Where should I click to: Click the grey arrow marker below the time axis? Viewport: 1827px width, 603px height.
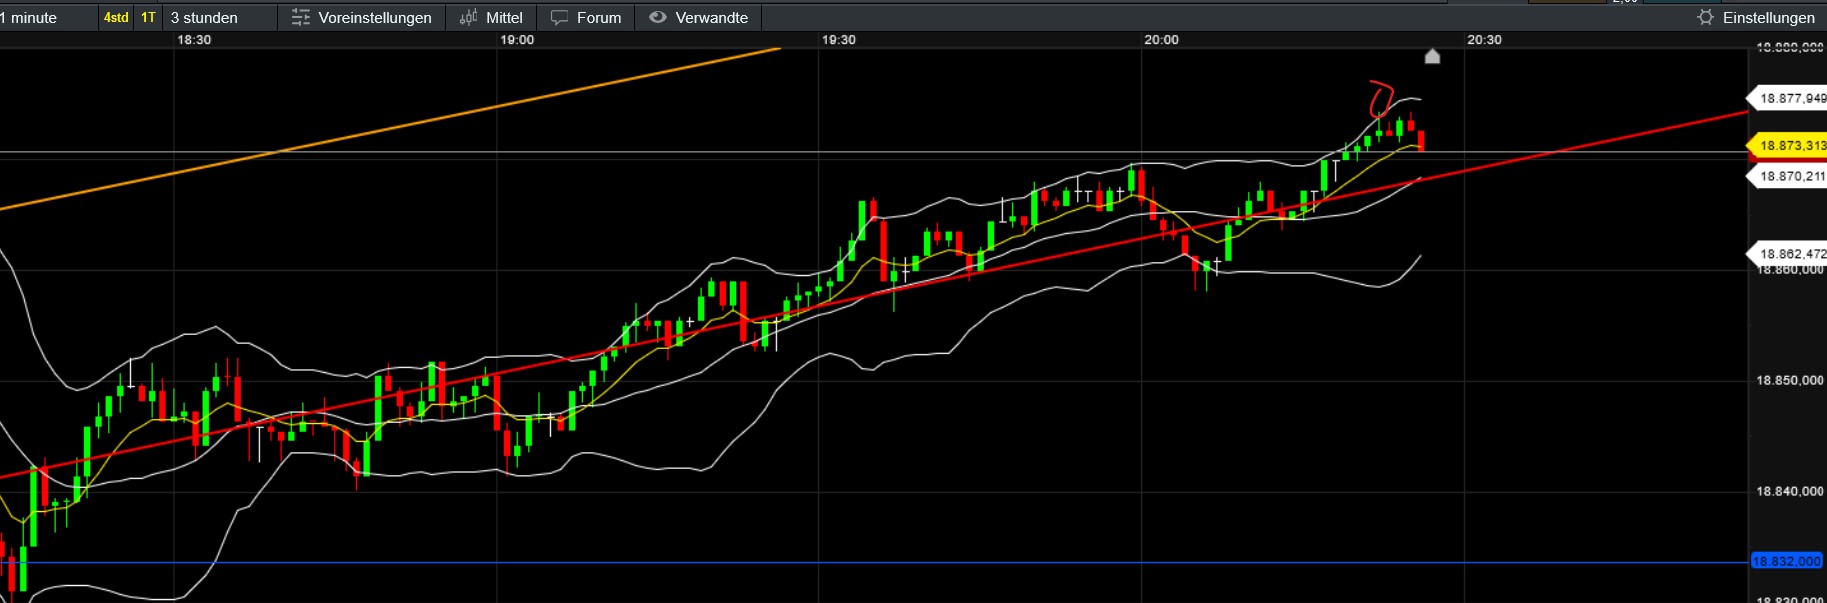[x=1432, y=56]
